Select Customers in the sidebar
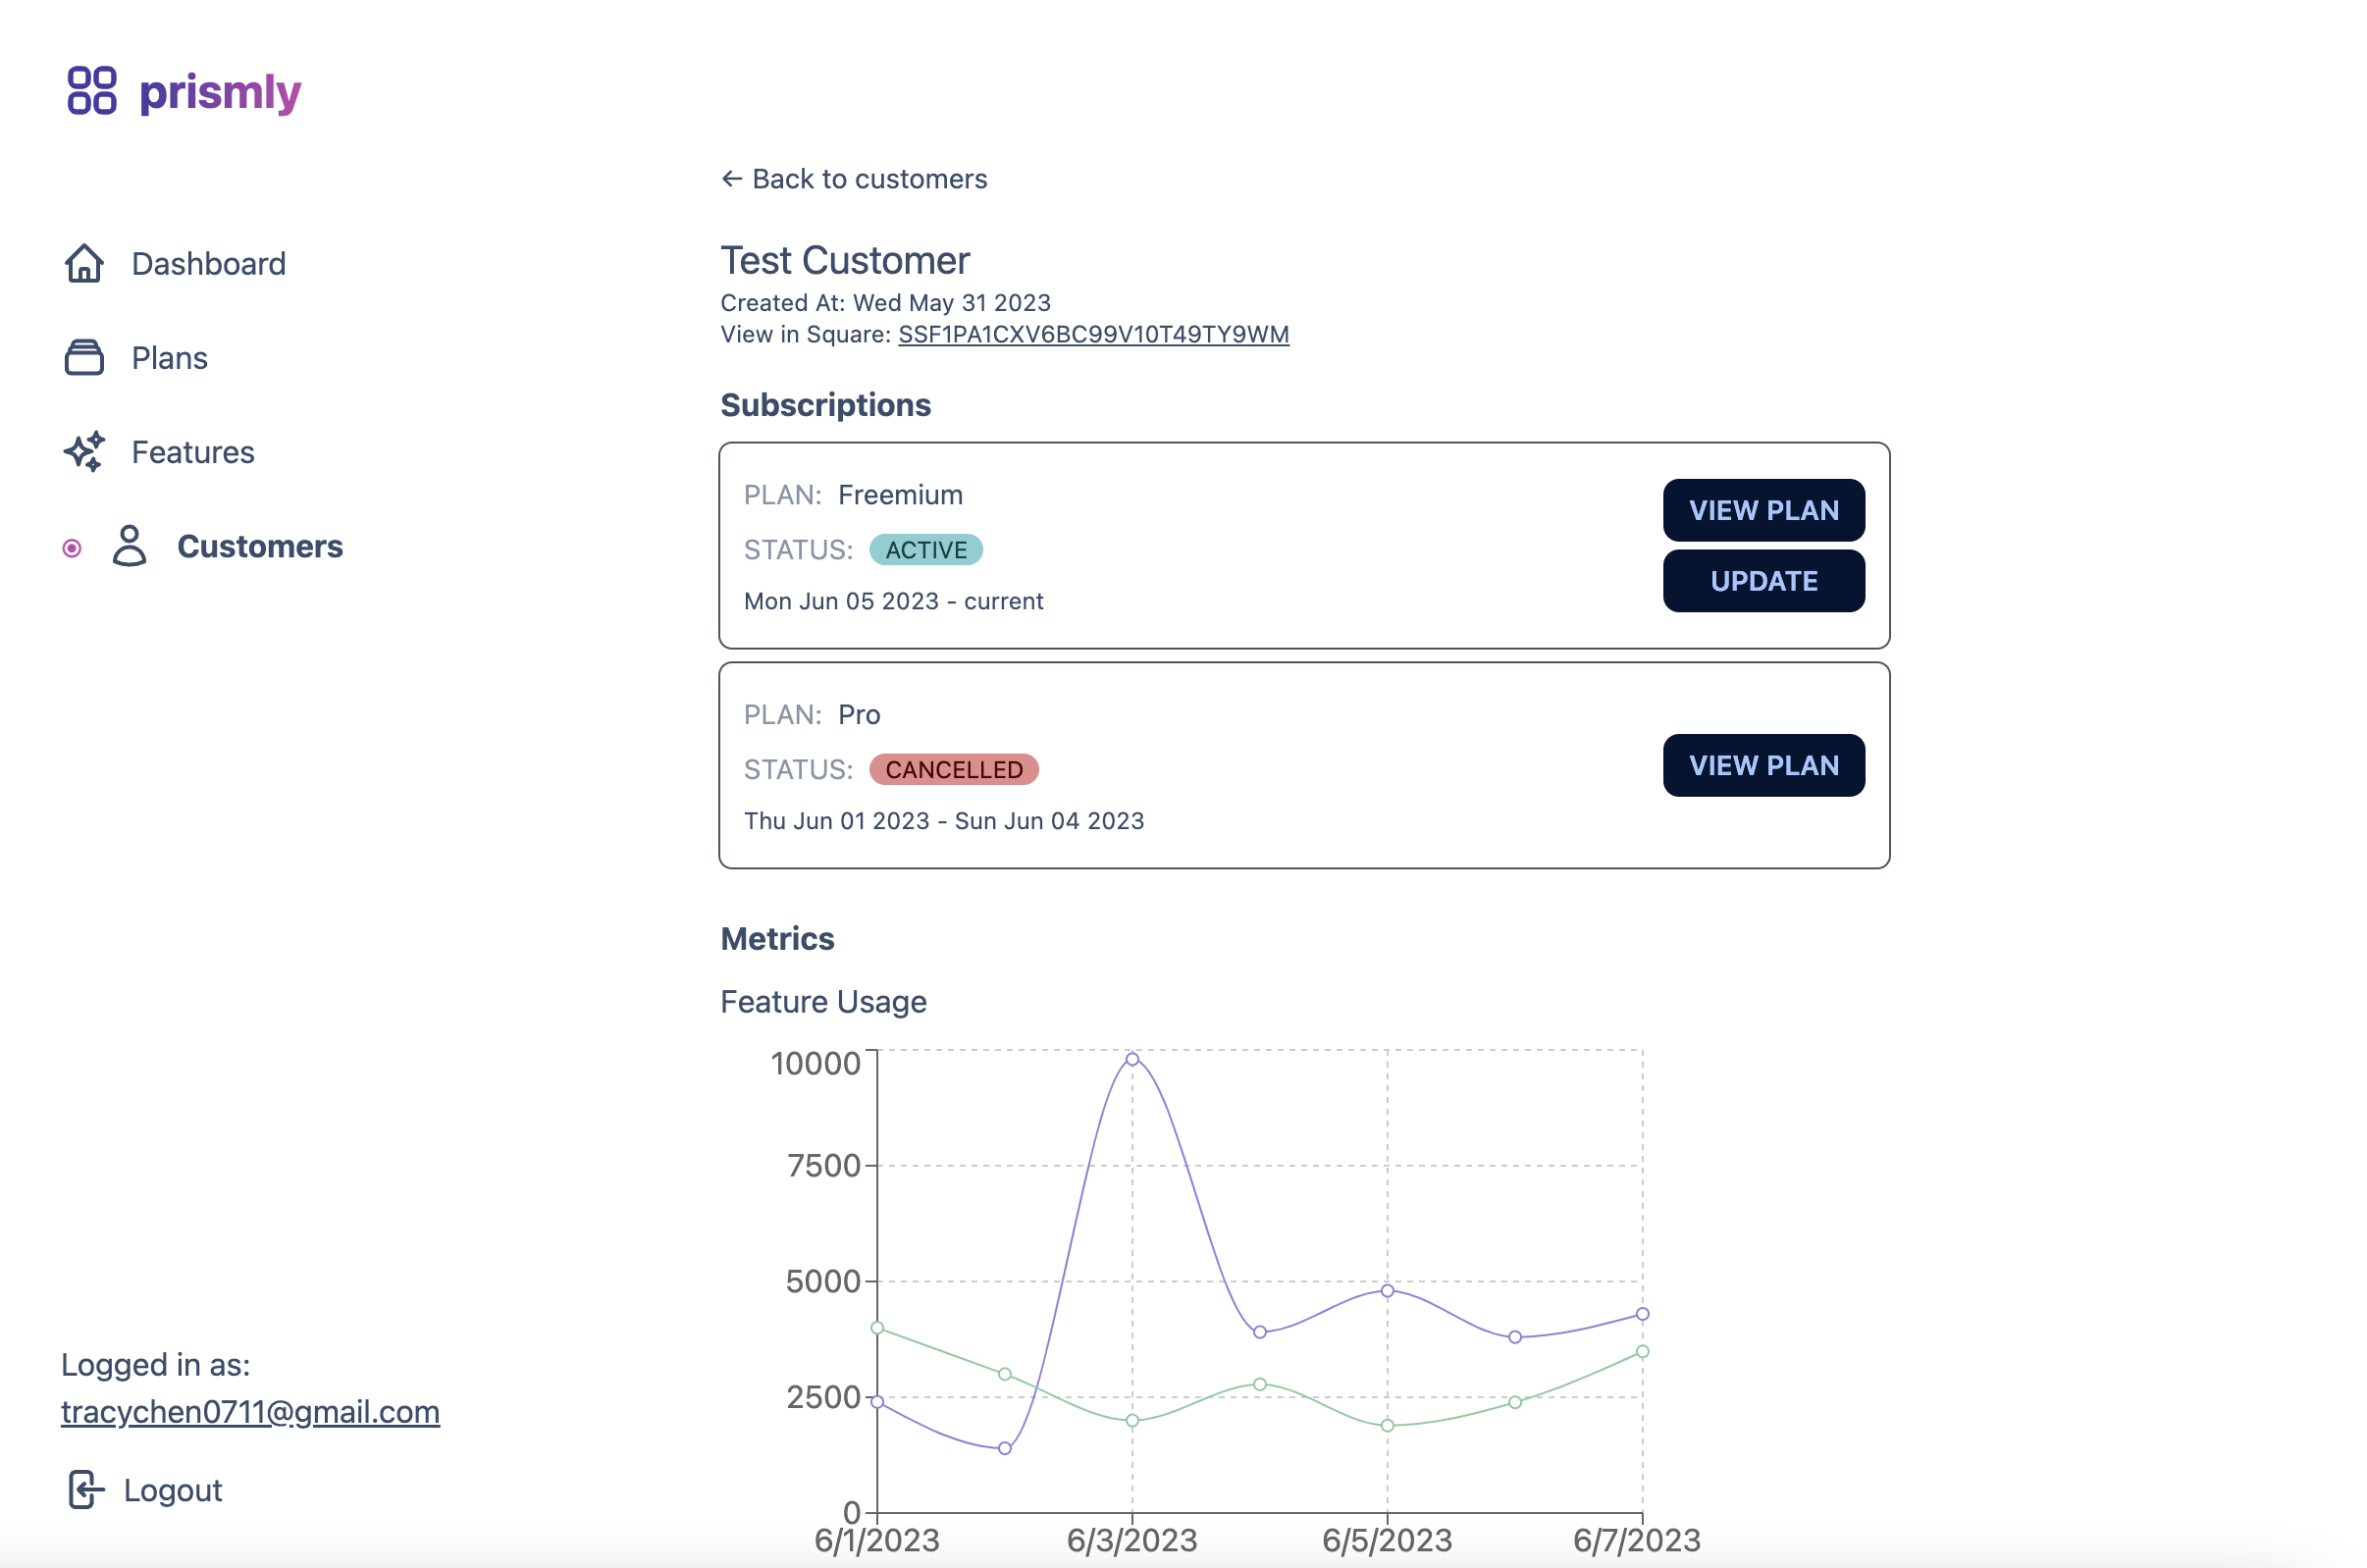This screenshot has width=2367, height=1568. point(259,547)
